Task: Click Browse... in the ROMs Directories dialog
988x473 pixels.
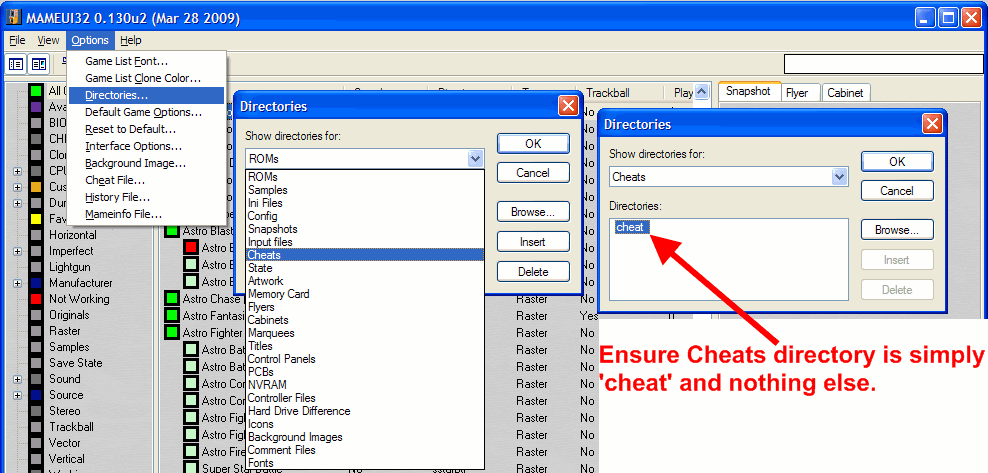Action: (533, 212)
